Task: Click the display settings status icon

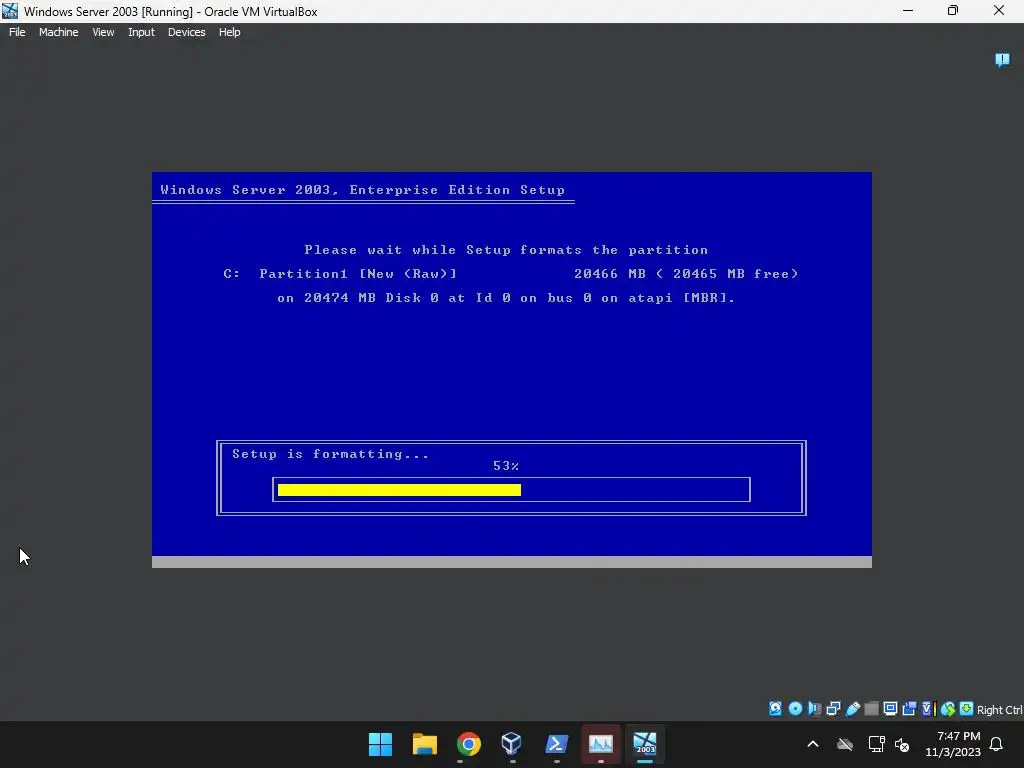Action: [x=890, y=709]
